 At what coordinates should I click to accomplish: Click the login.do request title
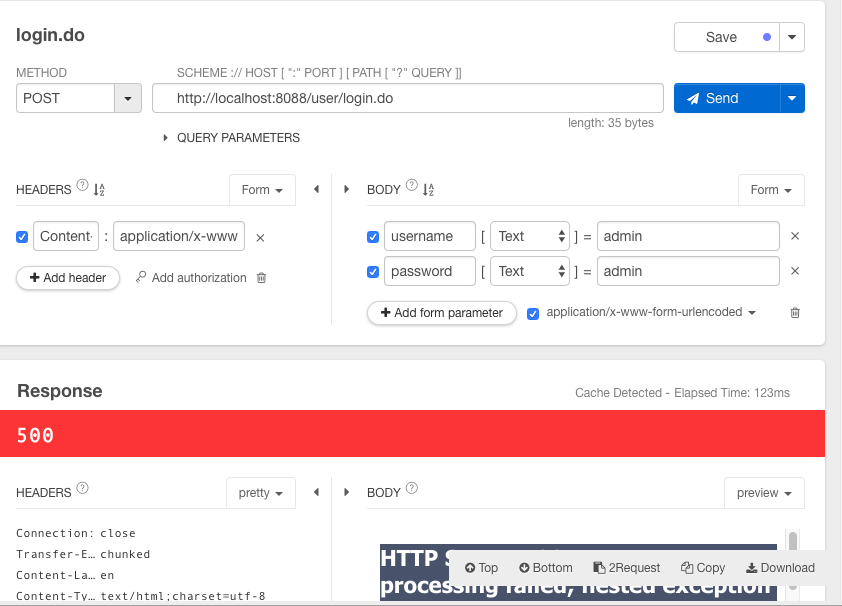pyautogui.click(x=50, y=35)
